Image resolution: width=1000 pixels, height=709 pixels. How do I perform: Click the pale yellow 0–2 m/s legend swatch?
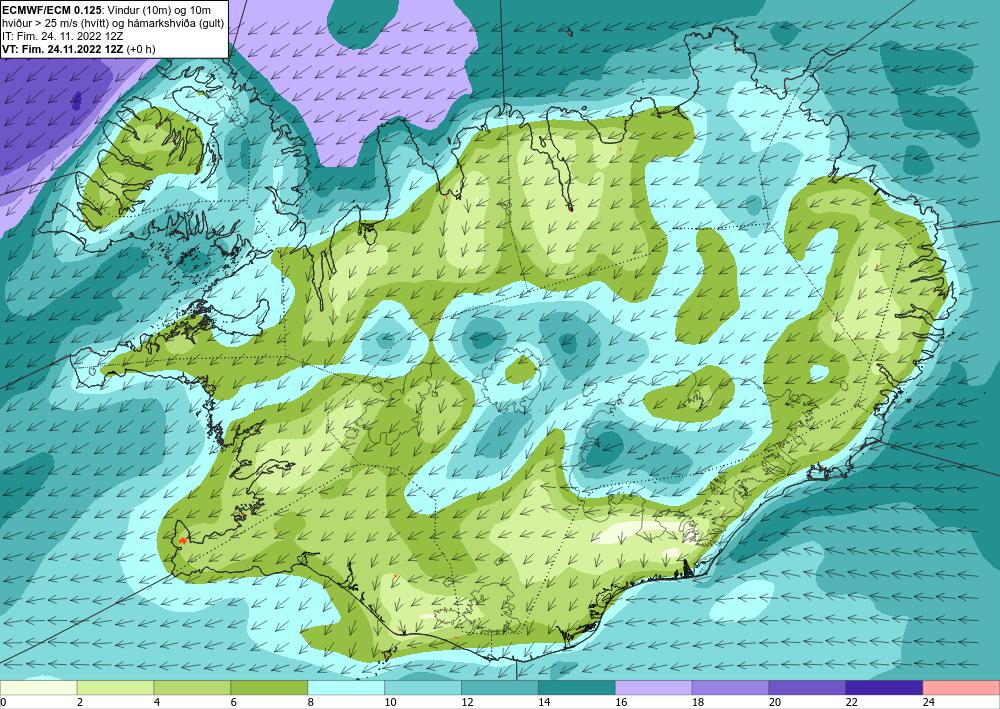[38, 688]
